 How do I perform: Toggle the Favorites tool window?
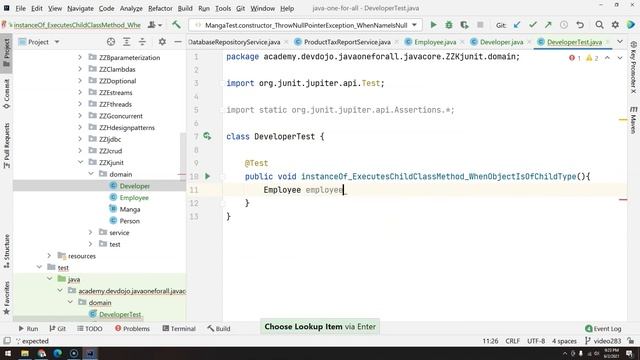7,298
